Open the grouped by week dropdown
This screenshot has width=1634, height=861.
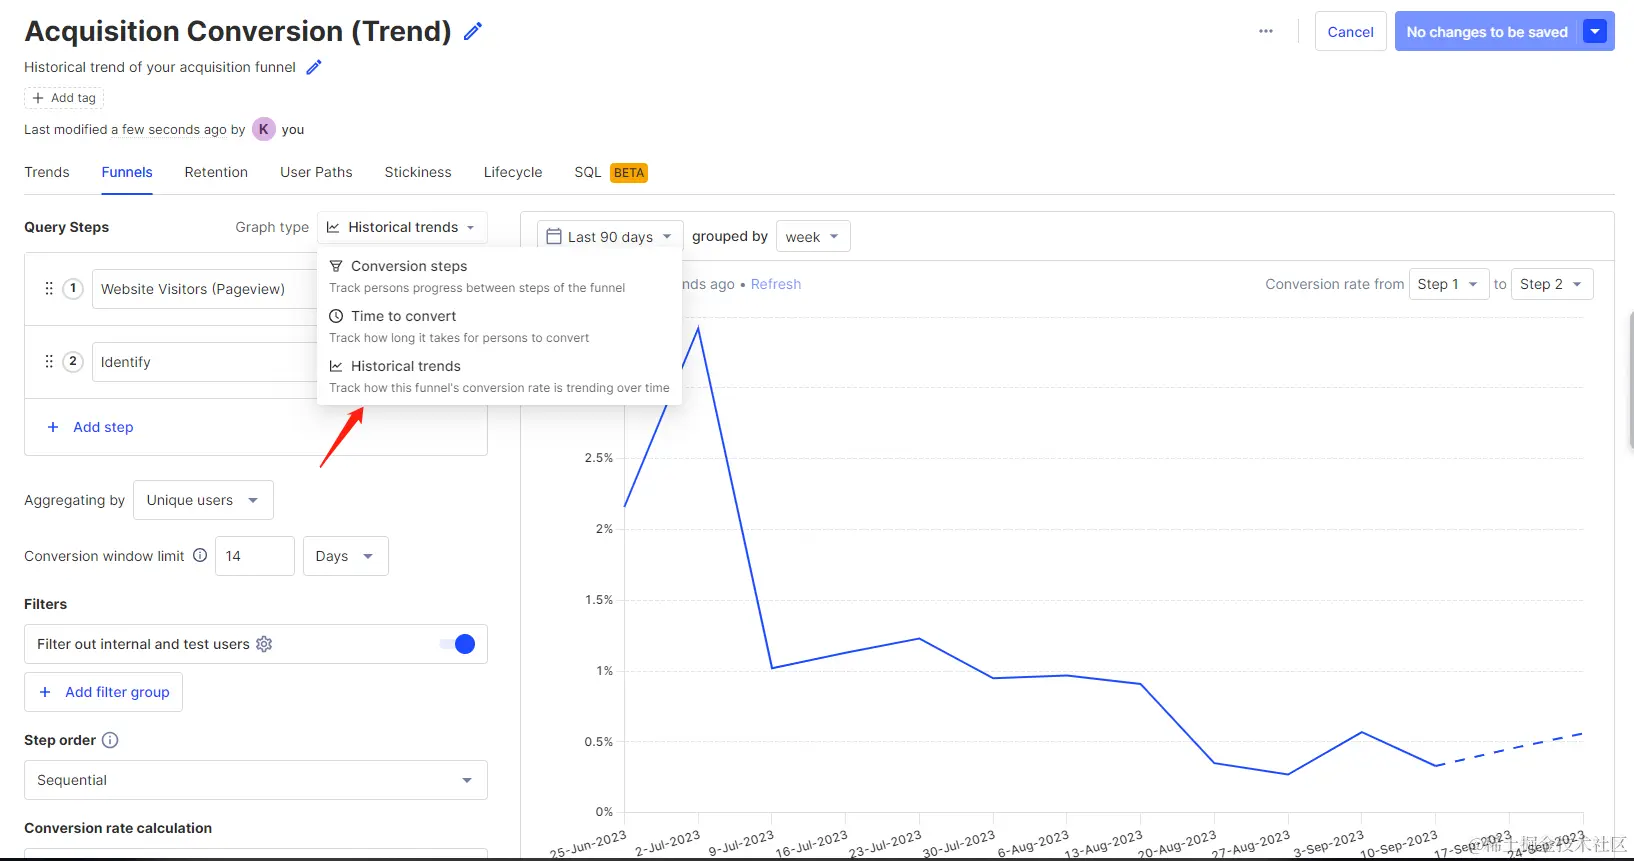(813, 237)
